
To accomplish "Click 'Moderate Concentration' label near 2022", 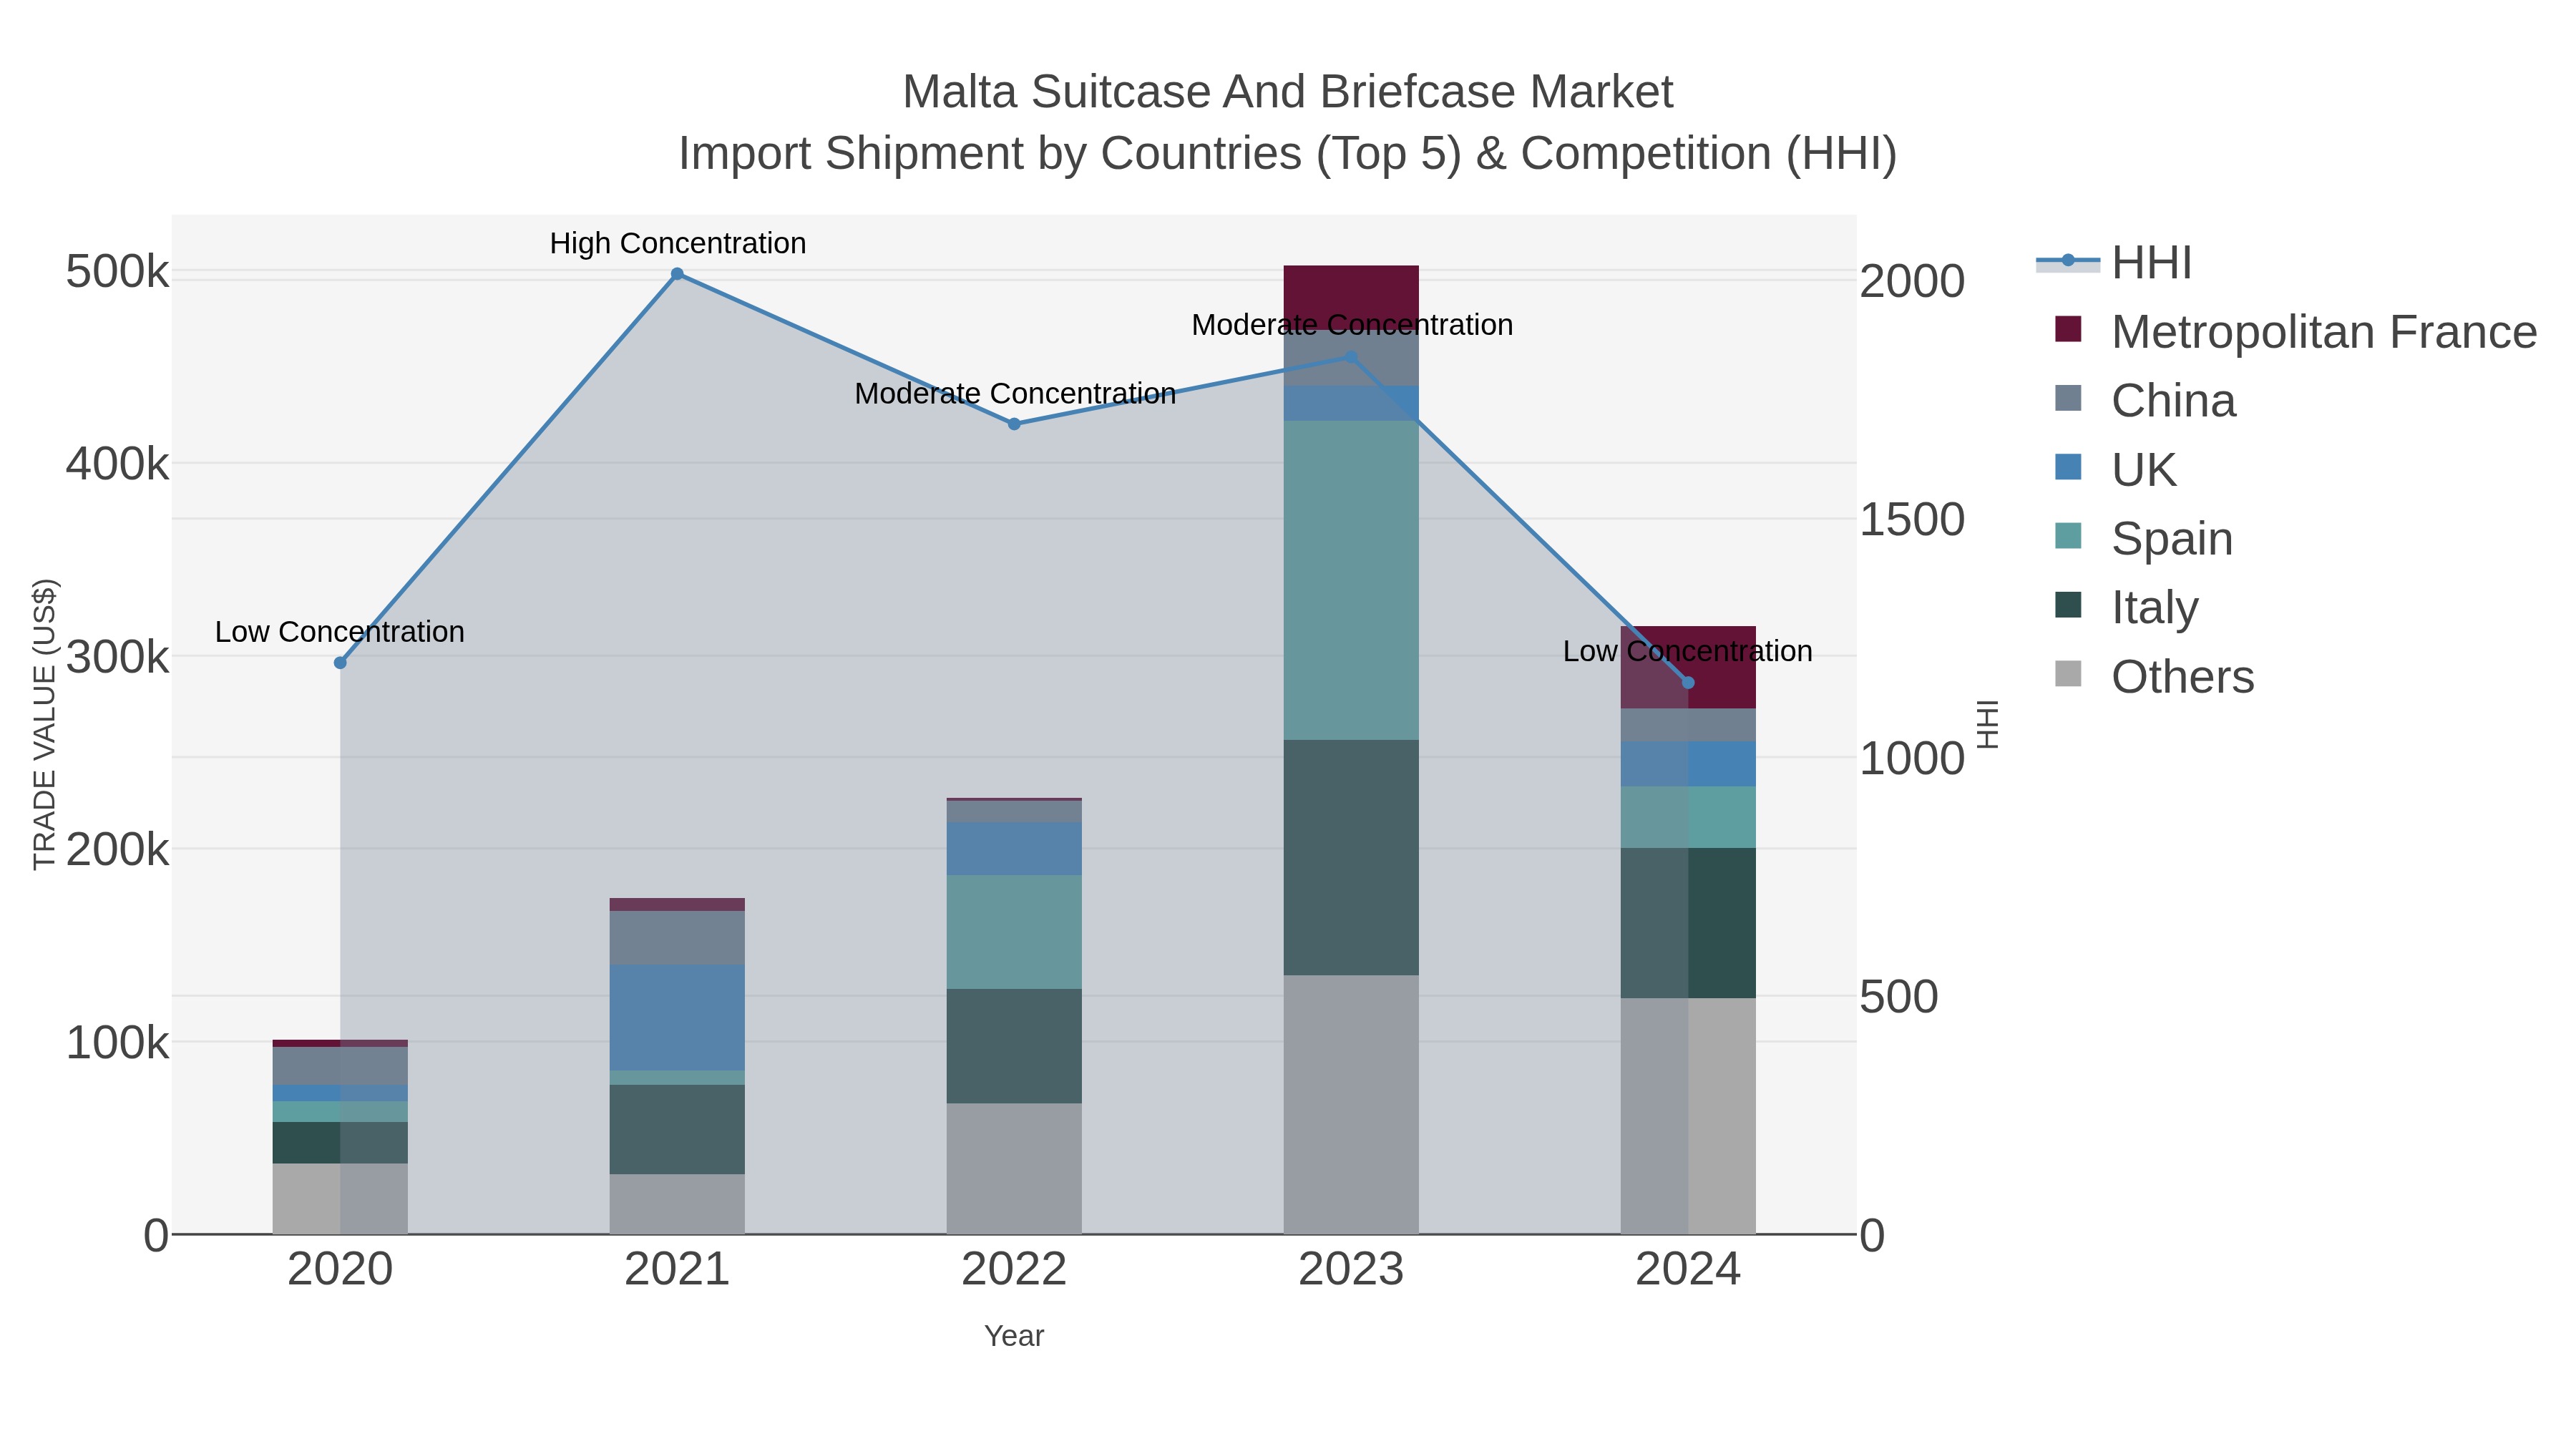I will [1015, 394].
